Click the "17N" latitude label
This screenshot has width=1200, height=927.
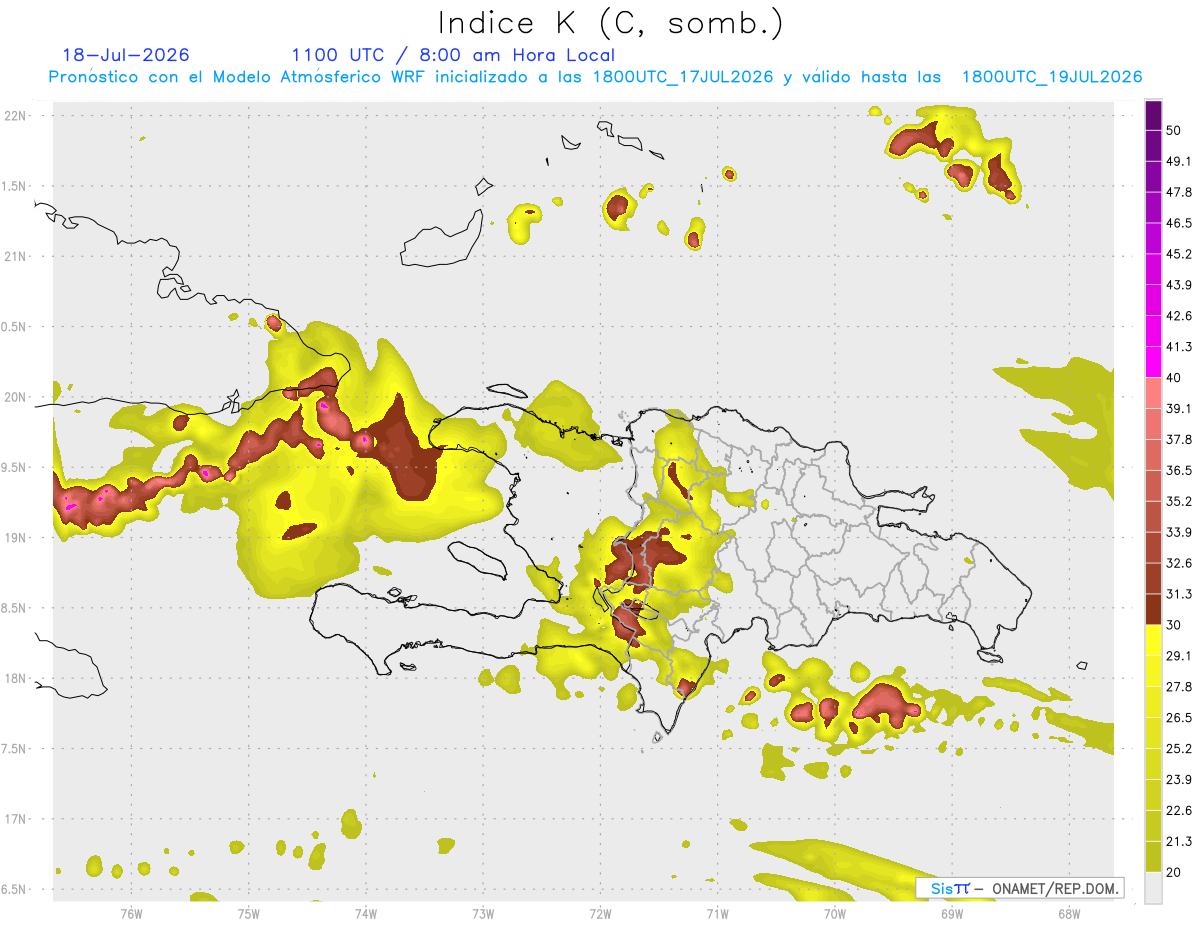(x=17, y=820)
